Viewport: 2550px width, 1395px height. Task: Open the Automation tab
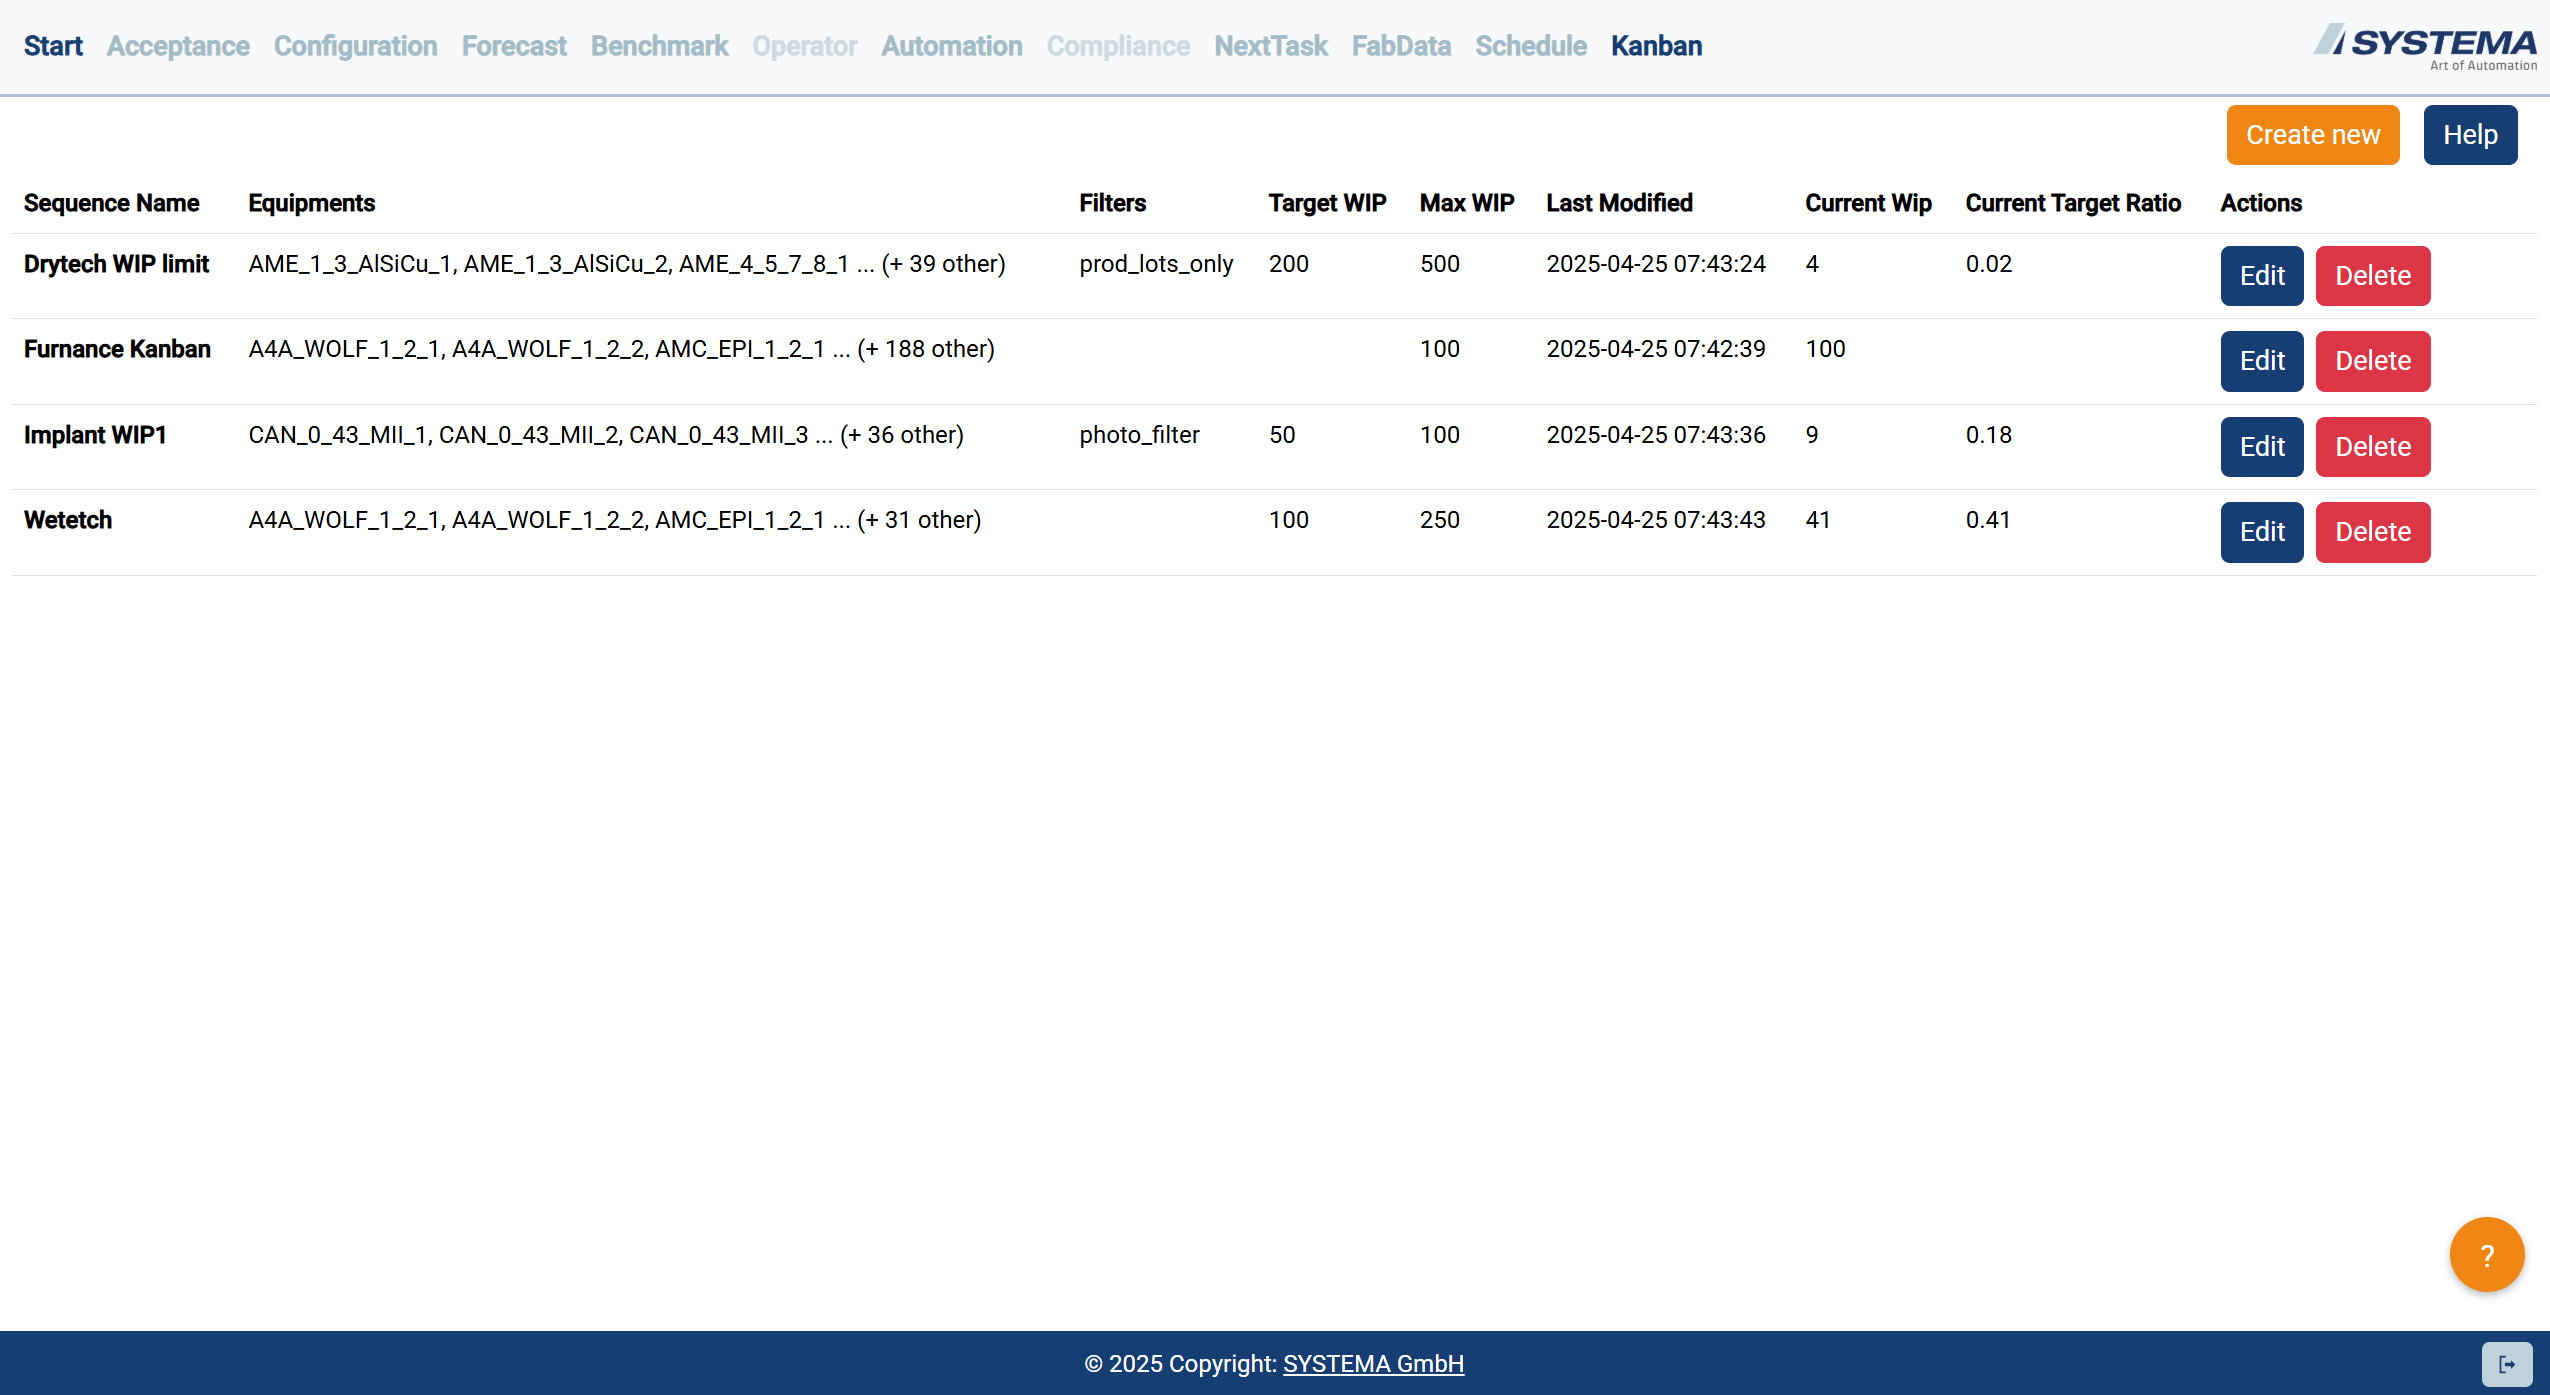[951, 46]
